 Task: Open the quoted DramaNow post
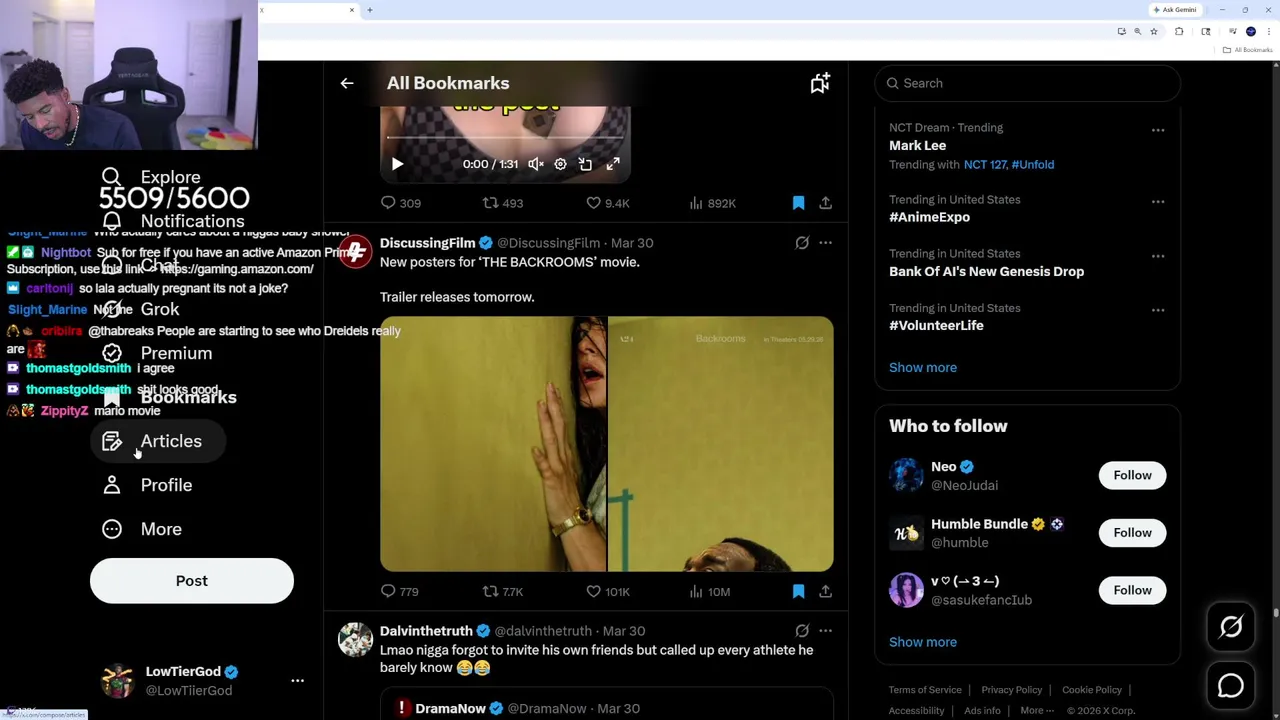(x=606, y=704)
